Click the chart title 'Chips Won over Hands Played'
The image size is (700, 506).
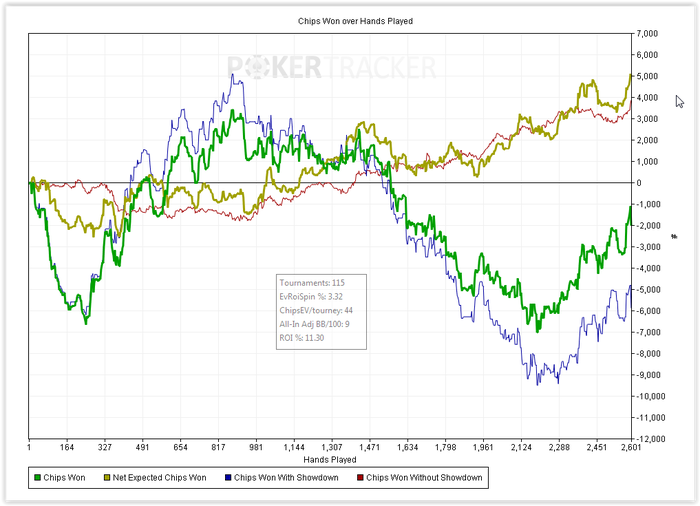point(355,21)
